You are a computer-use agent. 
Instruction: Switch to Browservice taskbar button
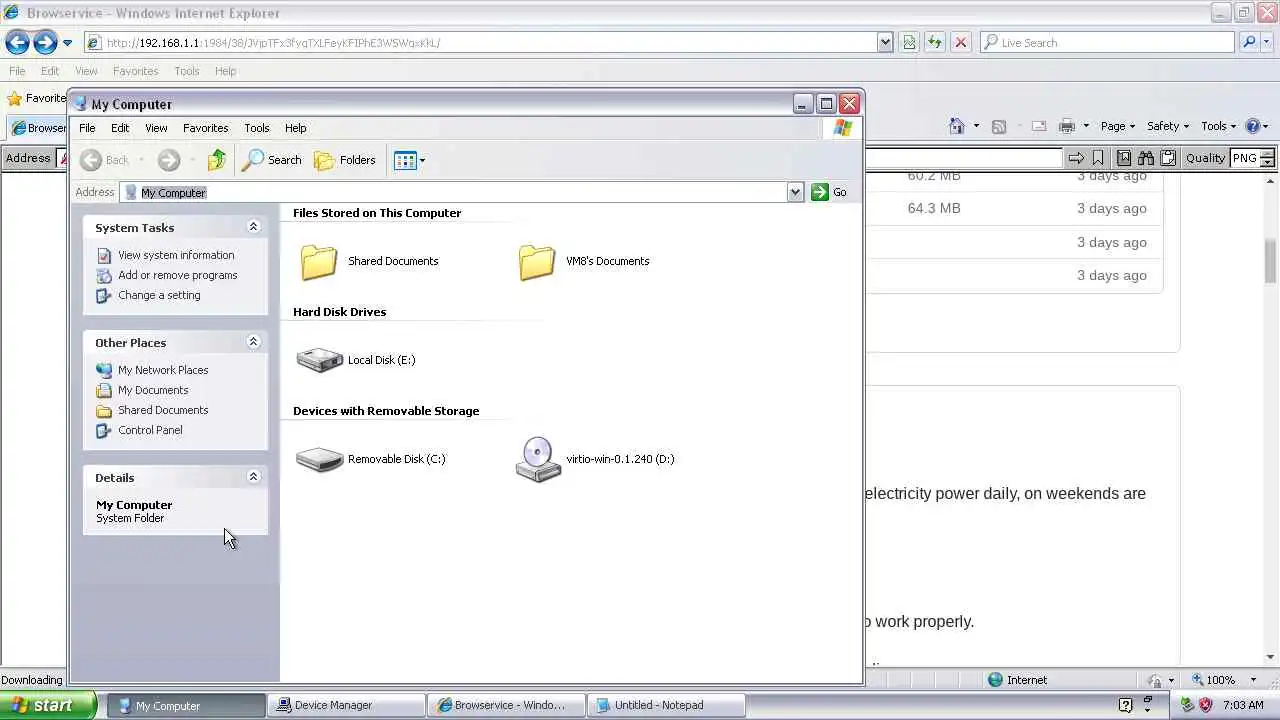pos(508,705)
